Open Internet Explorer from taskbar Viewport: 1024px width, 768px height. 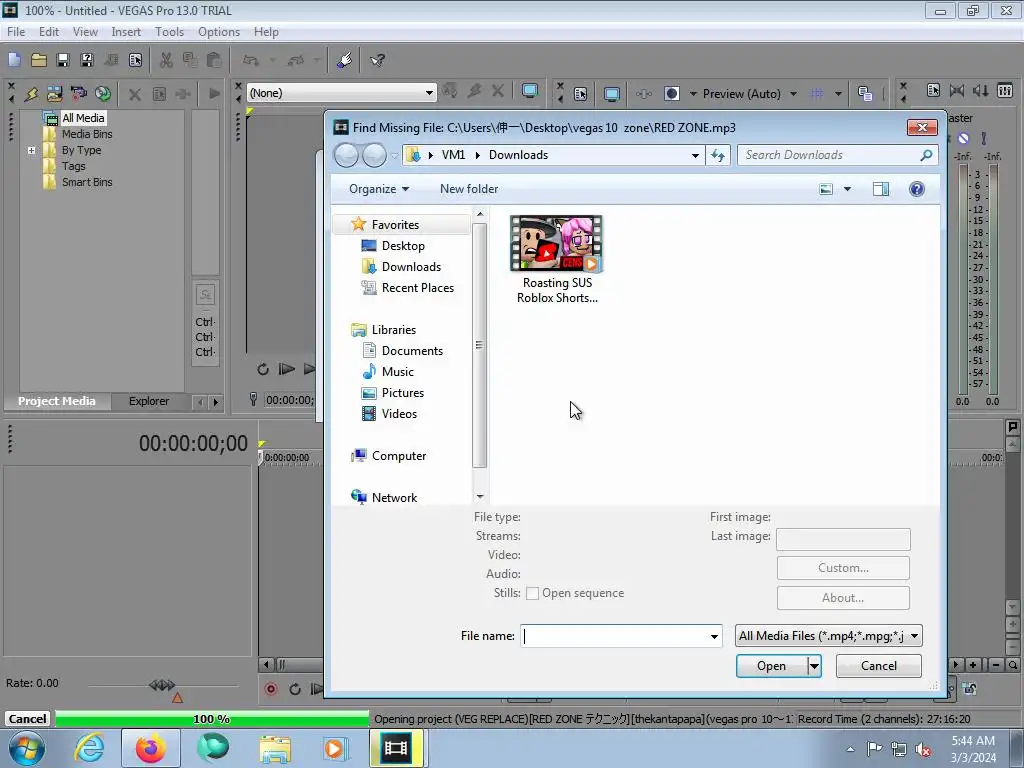pyautogui.click(x=89, y=748)
